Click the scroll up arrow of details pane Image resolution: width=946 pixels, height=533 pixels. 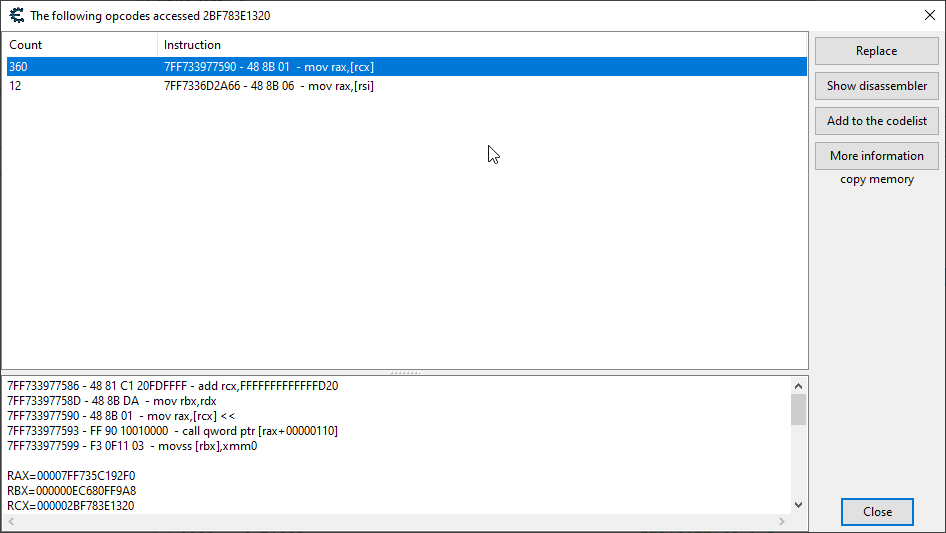(x=798, y=385)
